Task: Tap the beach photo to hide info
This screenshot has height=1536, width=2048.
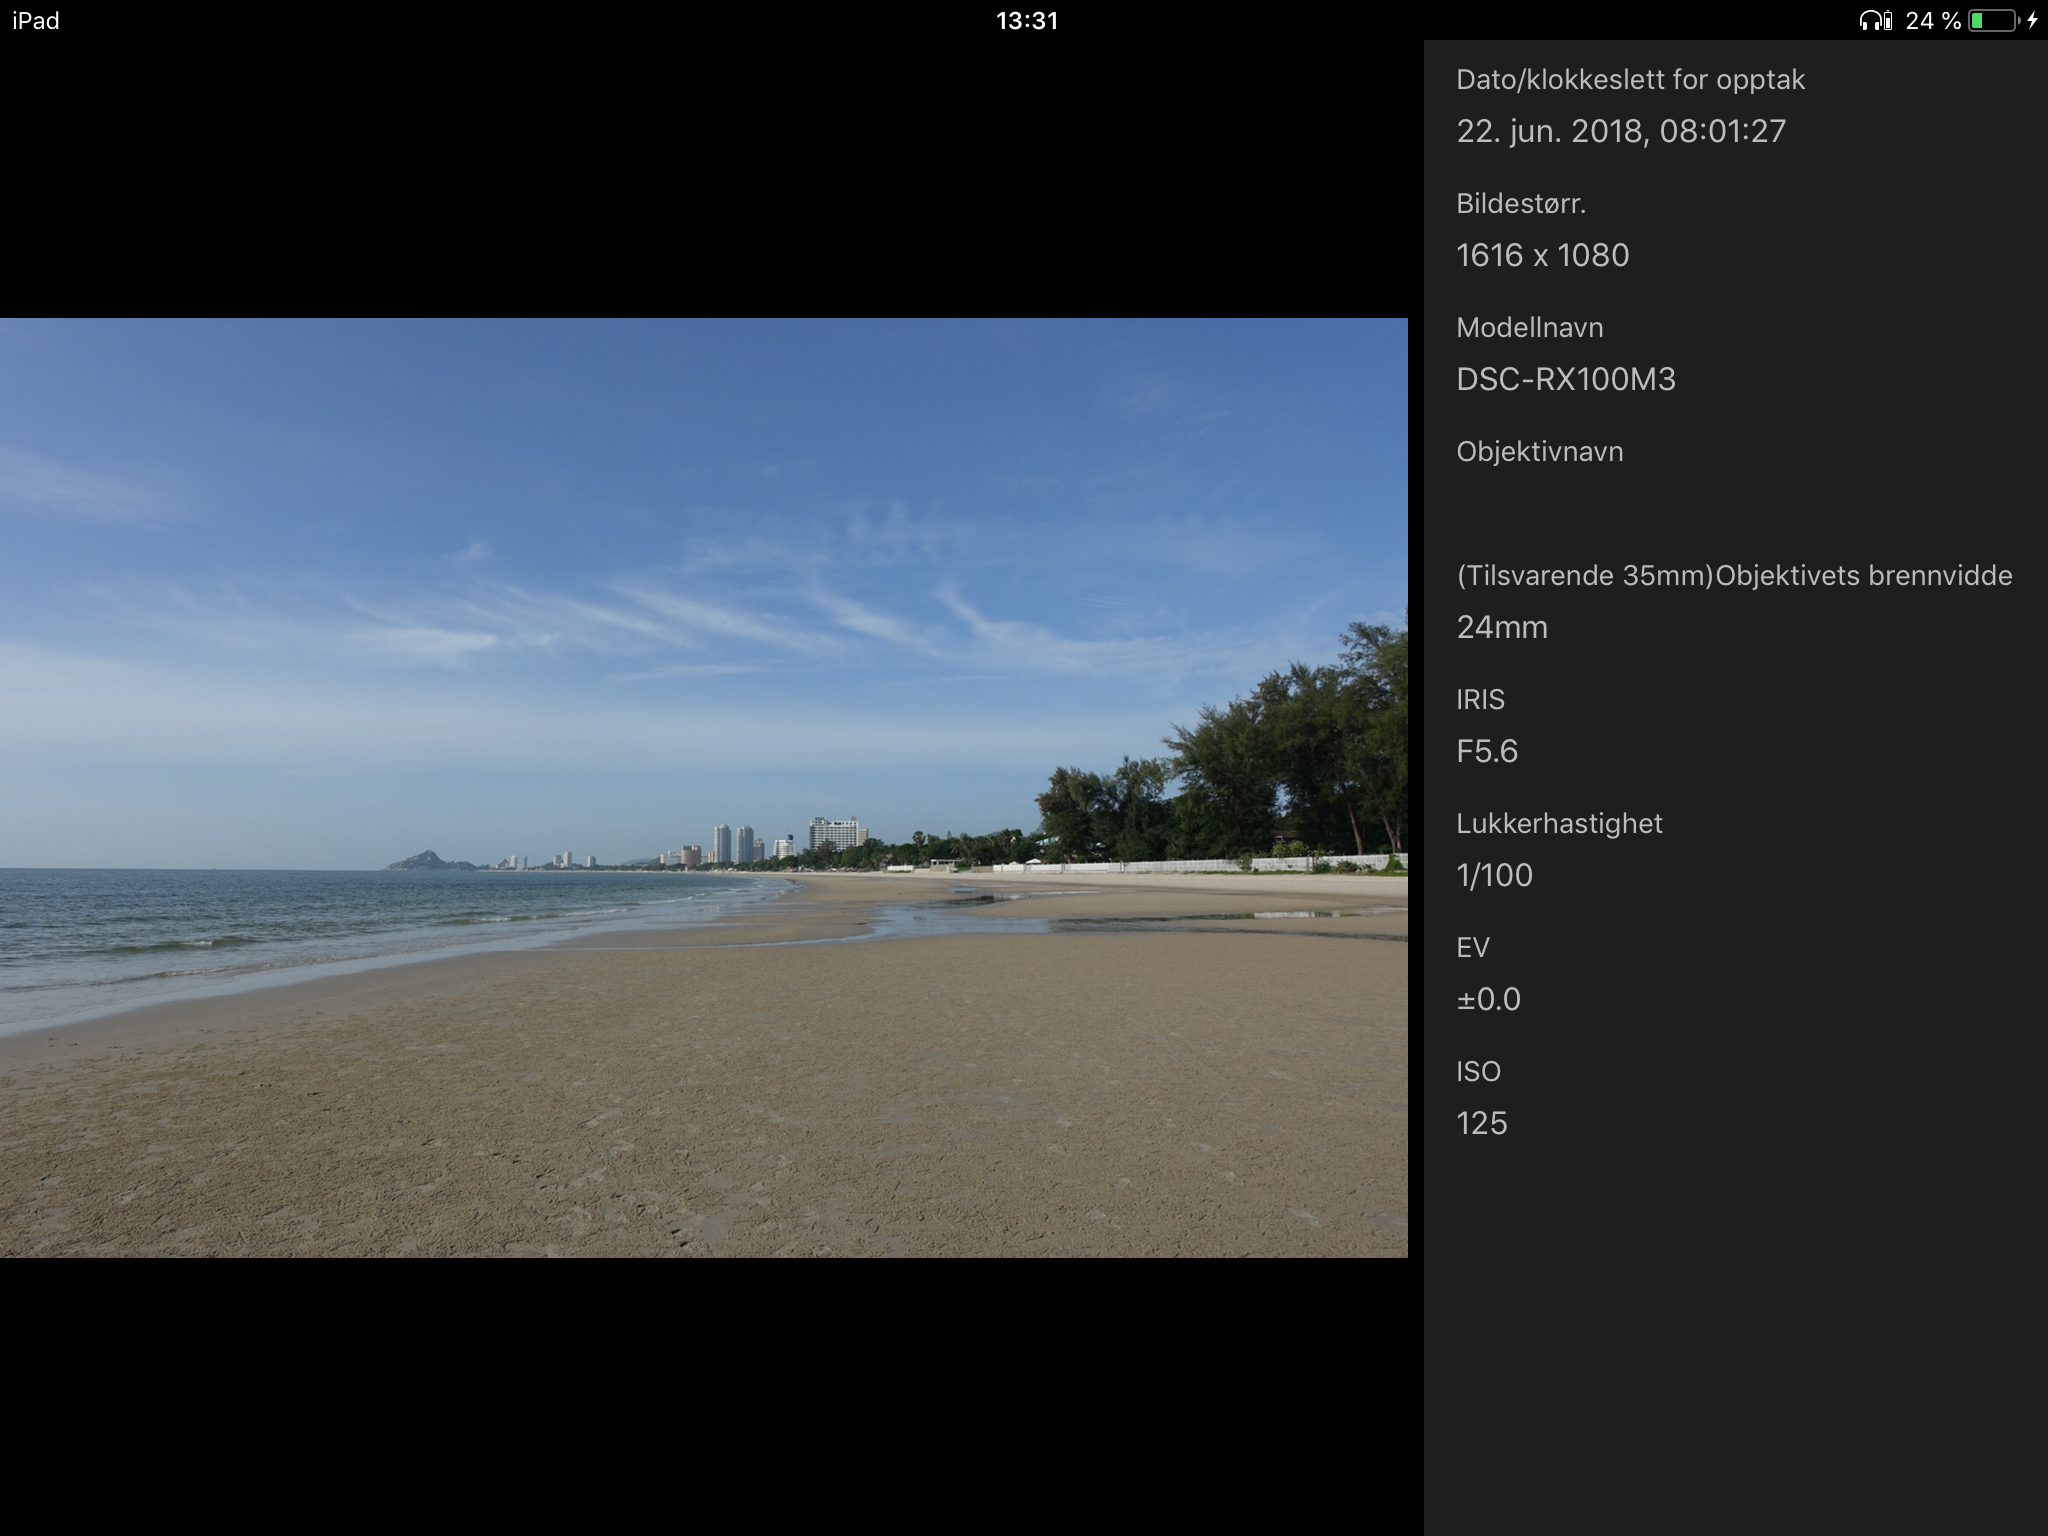Action: pyautogui.click(x=703, y=787)
